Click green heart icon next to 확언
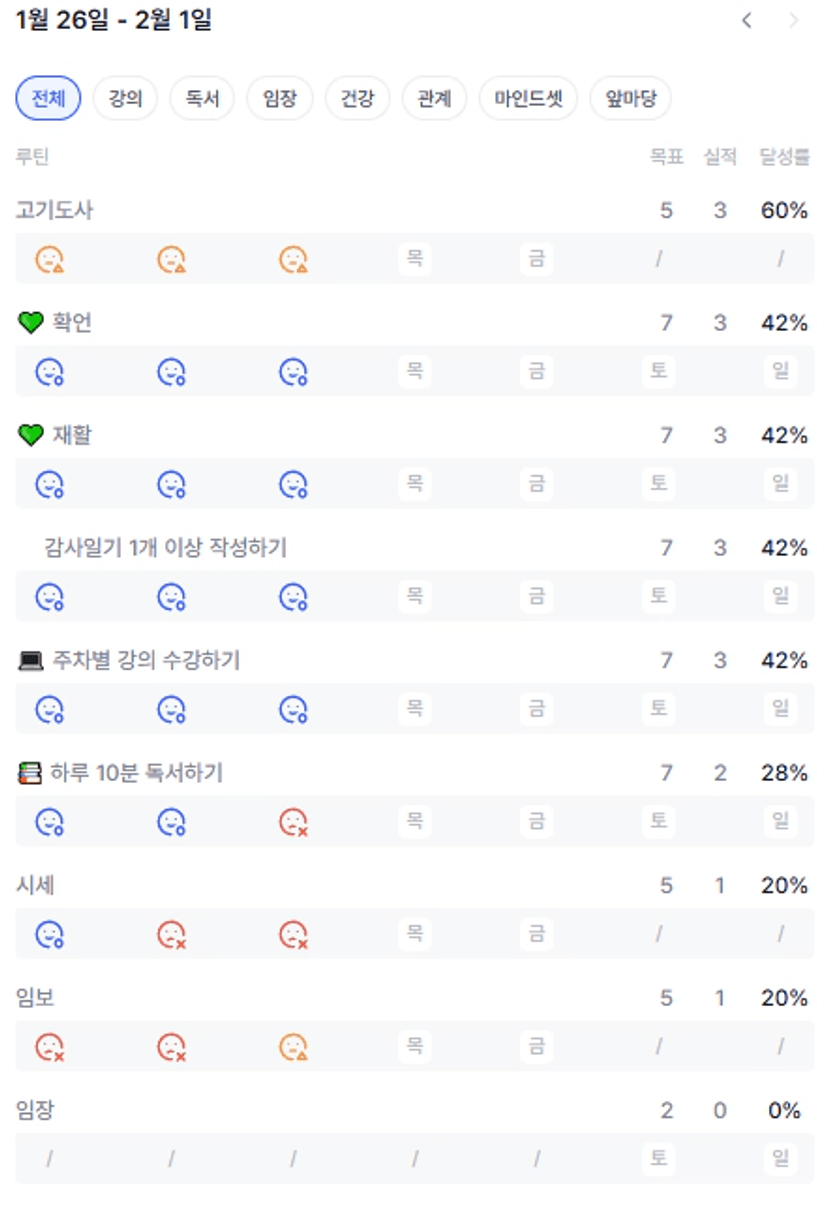 31,323
